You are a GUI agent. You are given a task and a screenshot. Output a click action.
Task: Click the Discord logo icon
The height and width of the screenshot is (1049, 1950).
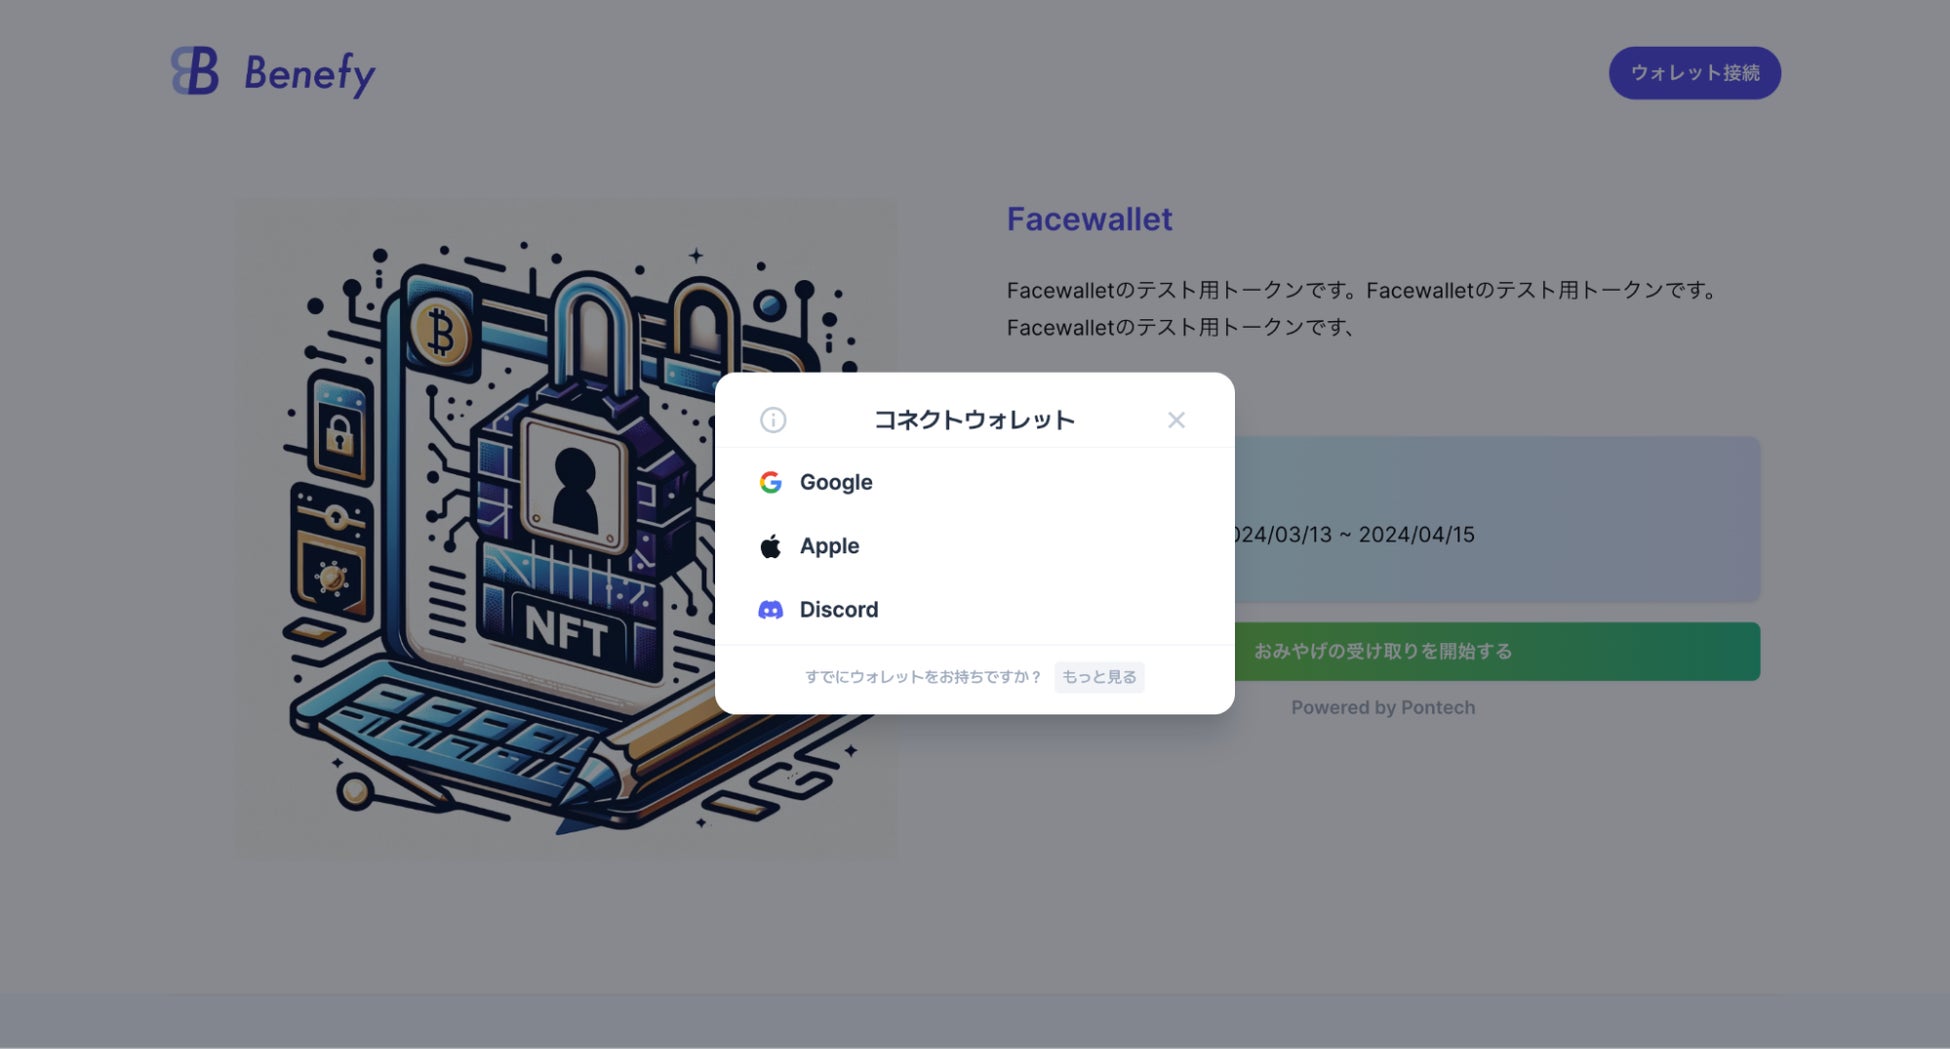[770, 610]
